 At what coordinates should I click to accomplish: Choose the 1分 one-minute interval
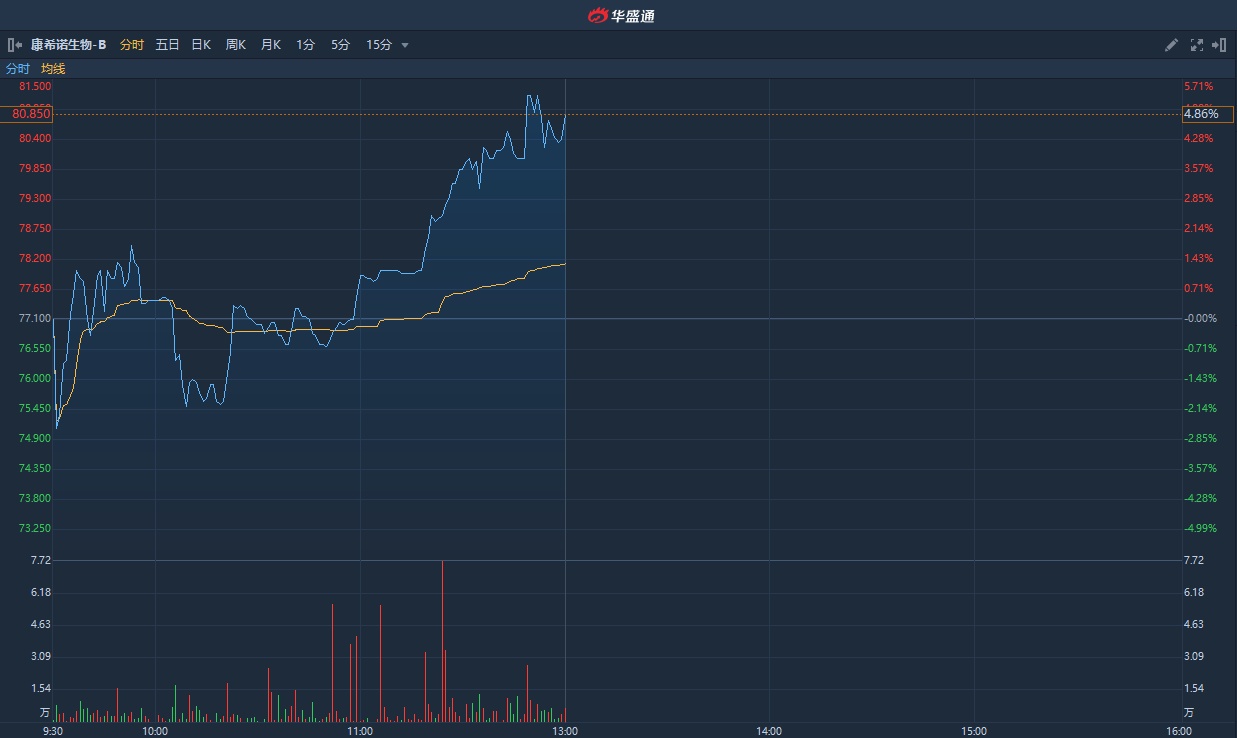(x=305, y=45)
